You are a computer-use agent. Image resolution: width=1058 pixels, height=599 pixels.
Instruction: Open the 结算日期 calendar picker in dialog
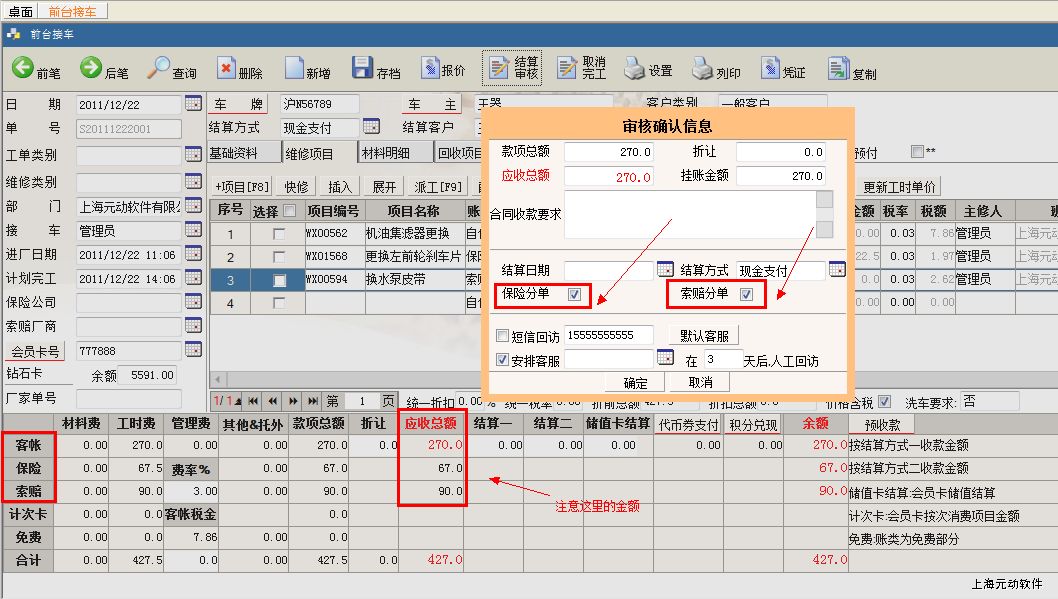pos(665,270)
